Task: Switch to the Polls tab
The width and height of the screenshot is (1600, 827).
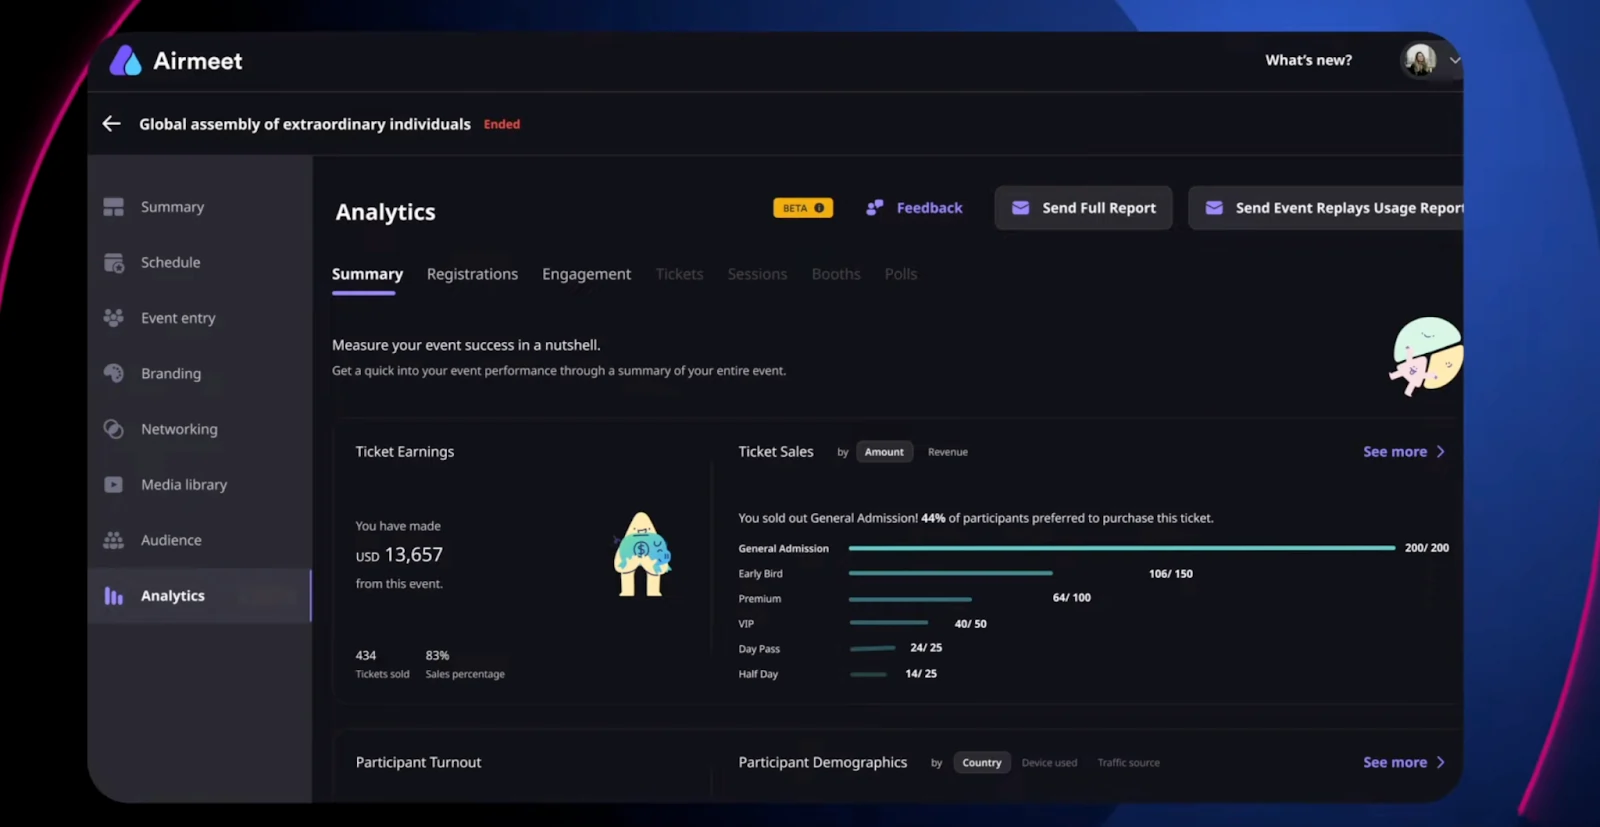Action: pos(900,274)
